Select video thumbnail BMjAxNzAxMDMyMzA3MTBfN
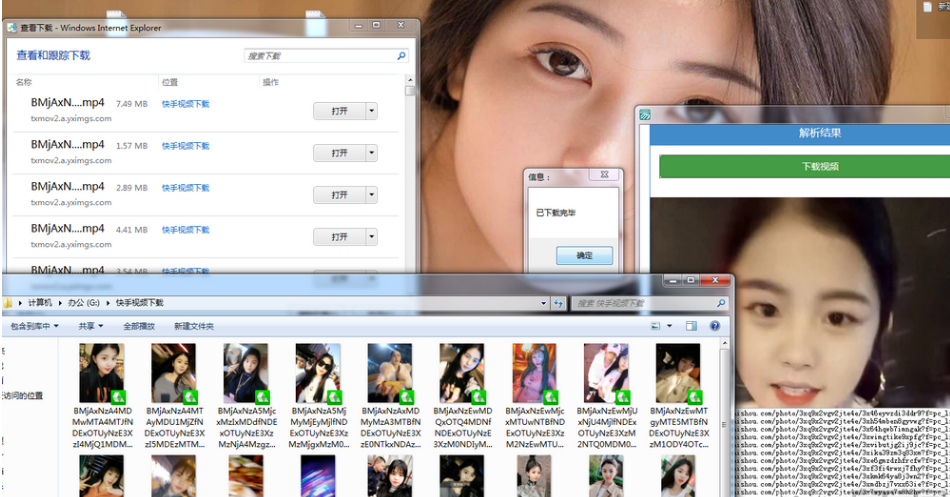This screenshot has height=497, width=950. (x=390, y=374)
